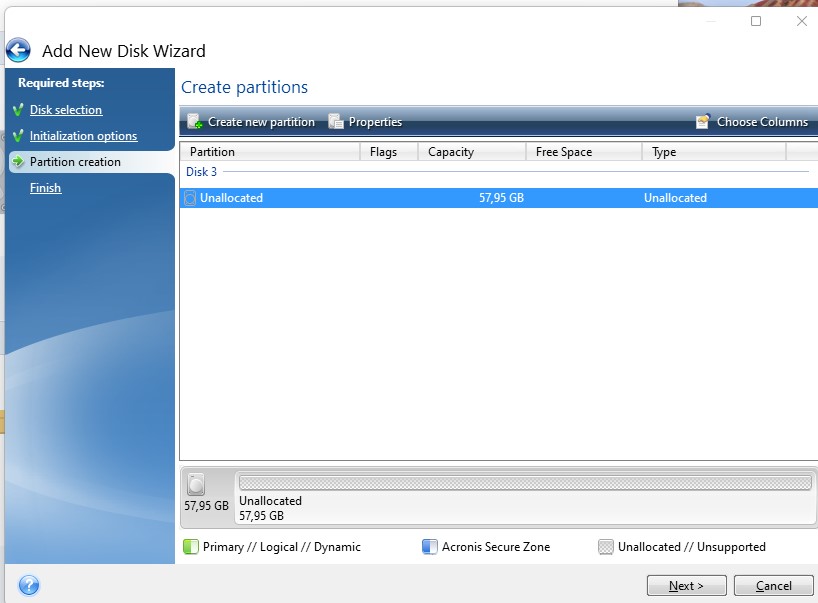The width and height of the screenshot is (818, 603).
Task: Click the green Primary legend swatch
Action: pos(191,547)
